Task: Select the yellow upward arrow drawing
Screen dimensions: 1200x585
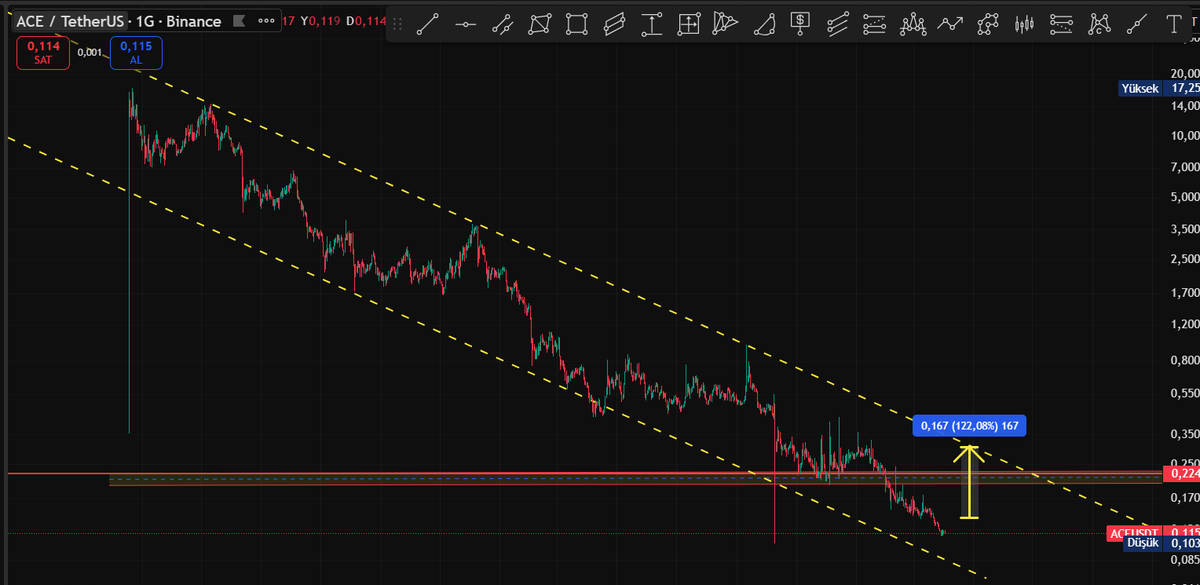Action: point(967,481)
